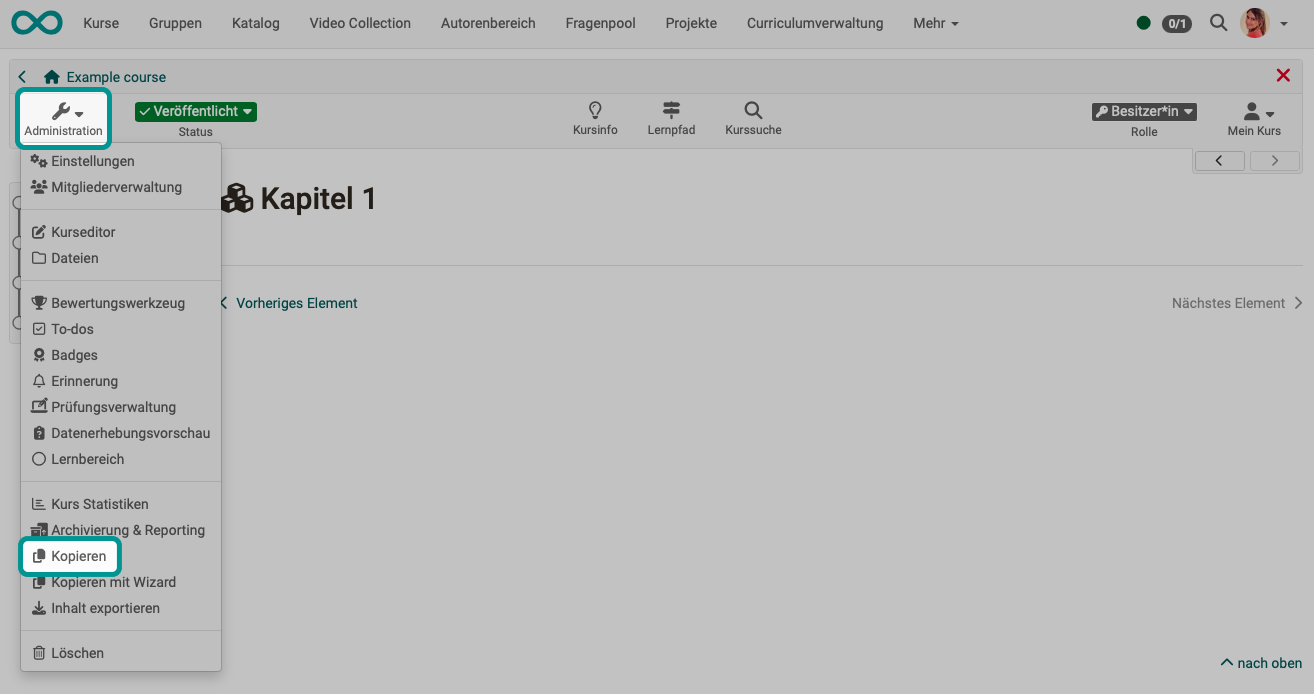Image resolution: width=1314 pixels, height=694 pixels.
Task: Click the Kurssuche magnifier icon
Action: [753, 111]
